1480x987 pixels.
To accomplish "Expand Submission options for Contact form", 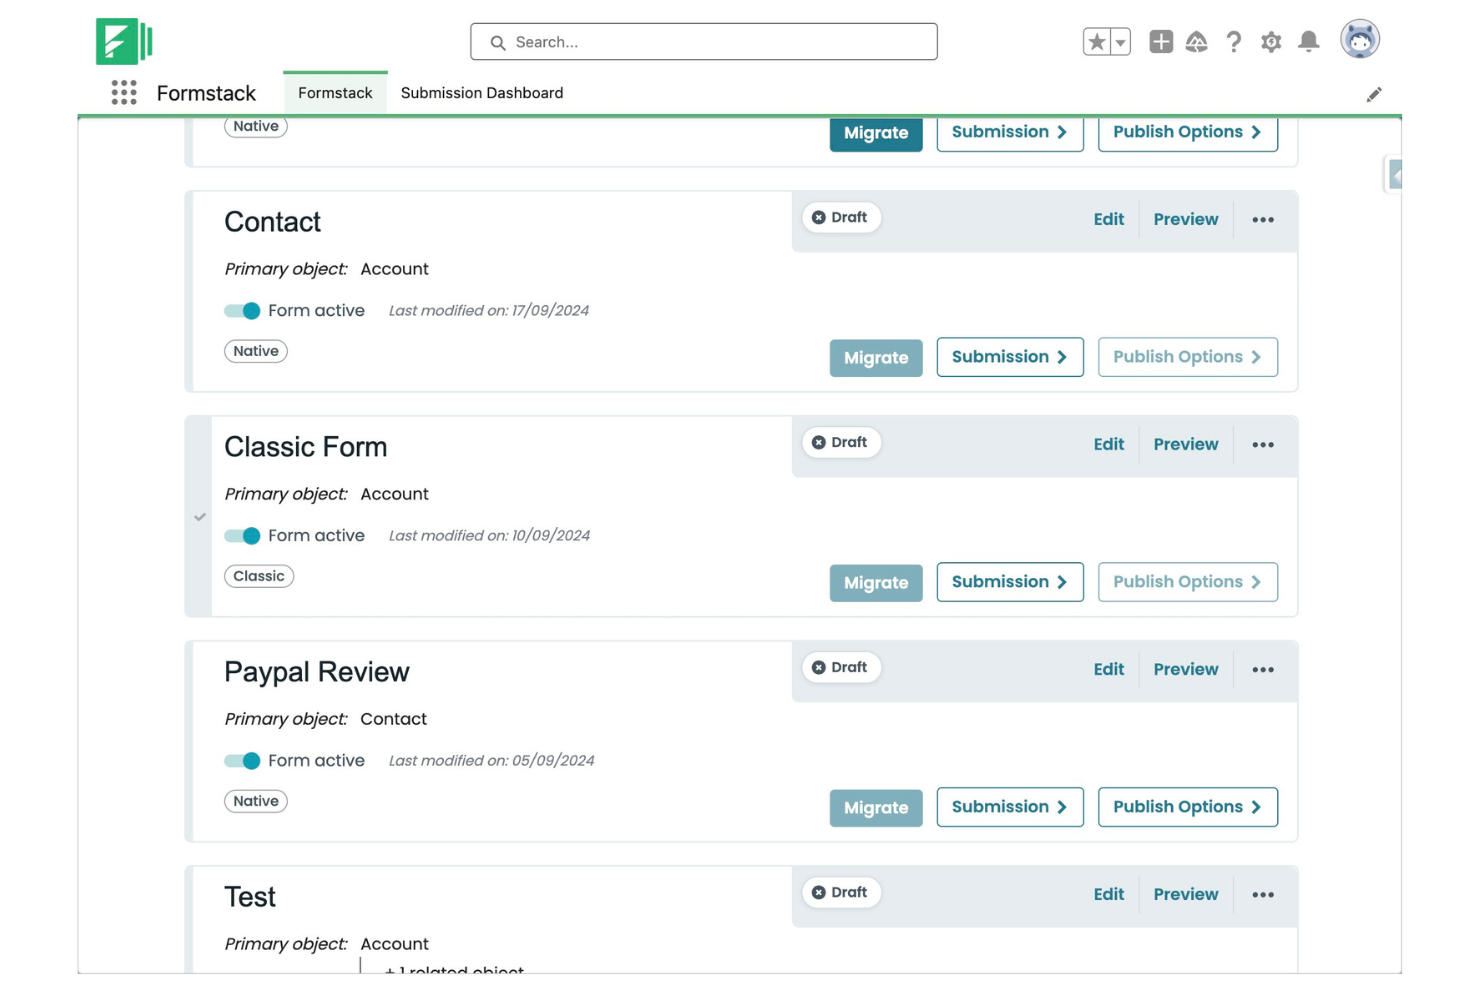I will pyautogui.click(x=1009, y=356).
